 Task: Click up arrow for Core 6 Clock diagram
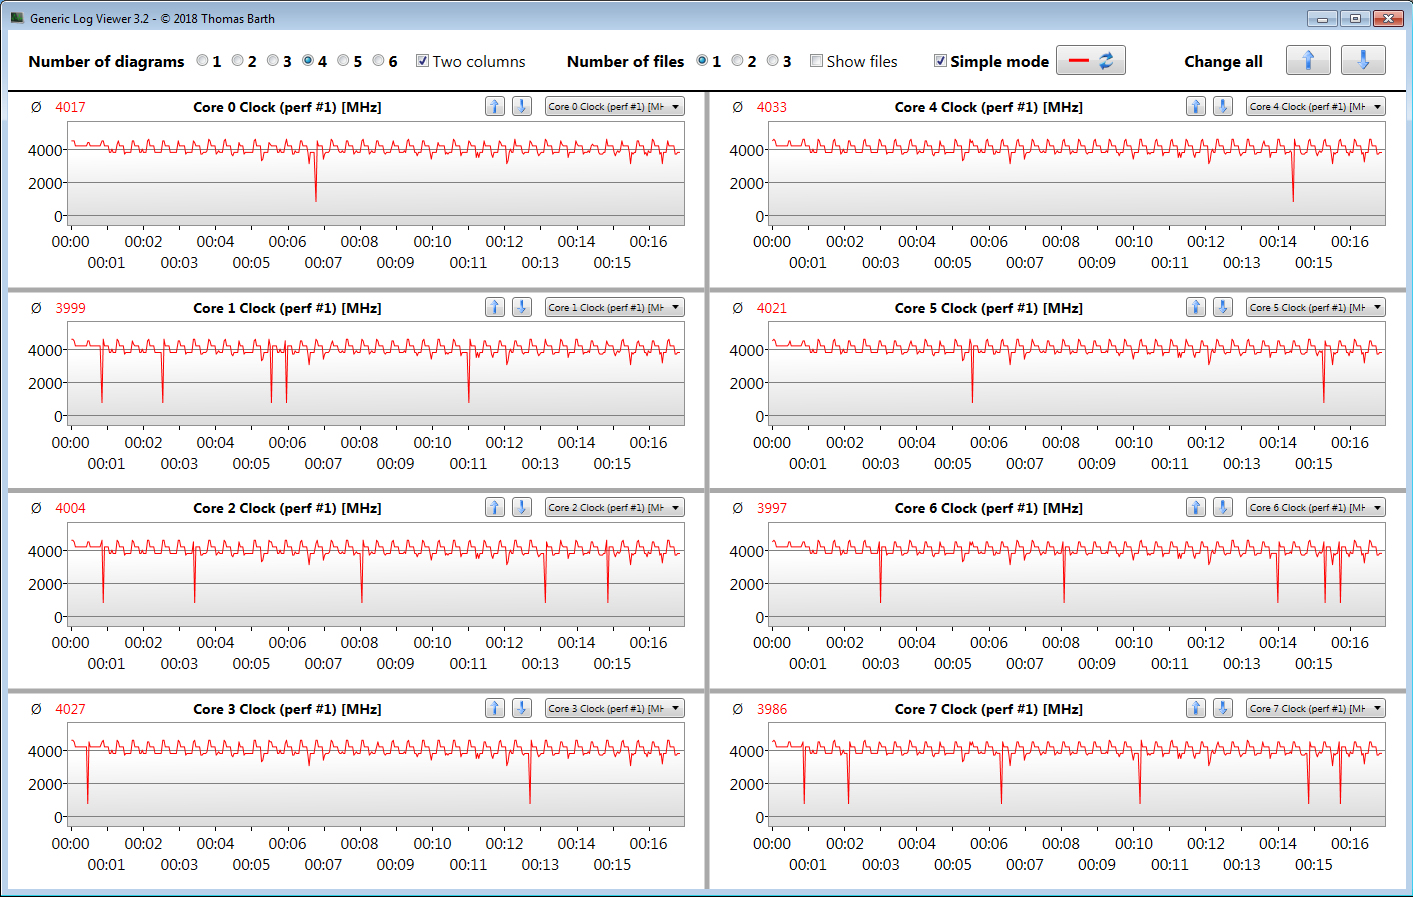[x=1196, y=507]
